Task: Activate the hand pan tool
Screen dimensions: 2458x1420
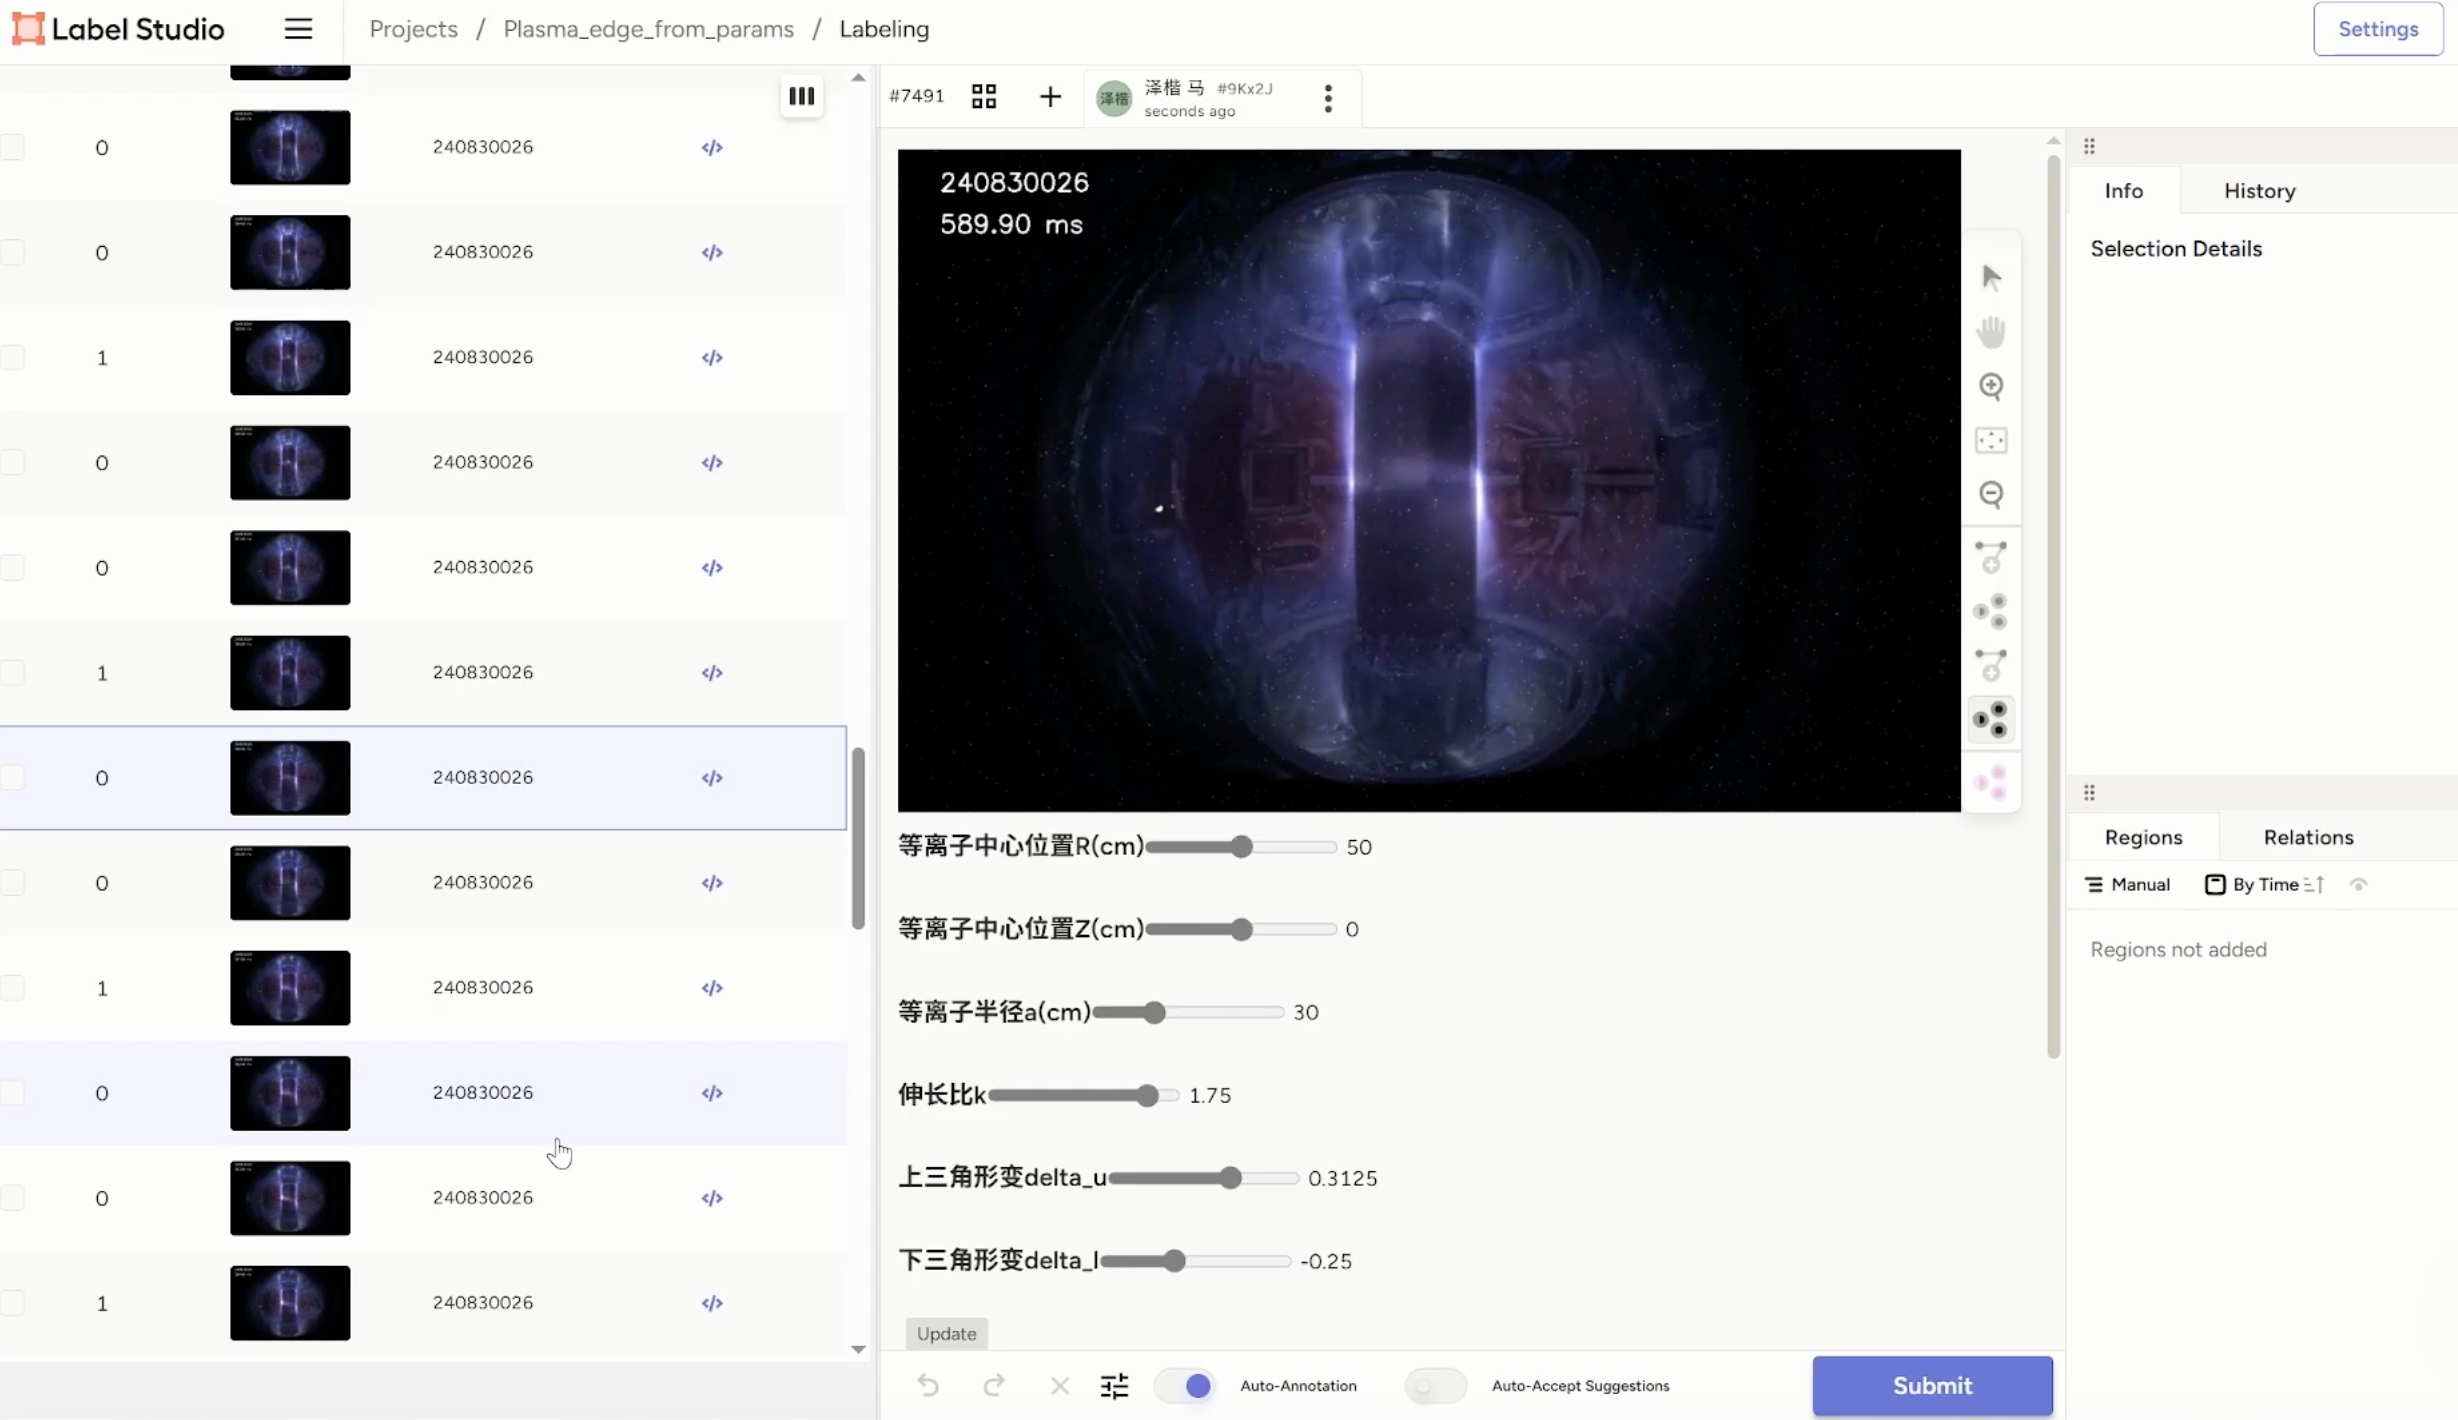Action: coord(1991,331)
